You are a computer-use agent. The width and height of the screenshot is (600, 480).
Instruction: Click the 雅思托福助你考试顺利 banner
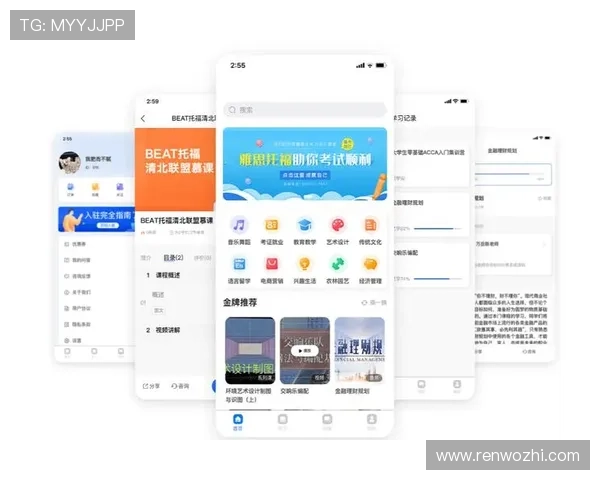pyautogui.click(x=305, y=164)
